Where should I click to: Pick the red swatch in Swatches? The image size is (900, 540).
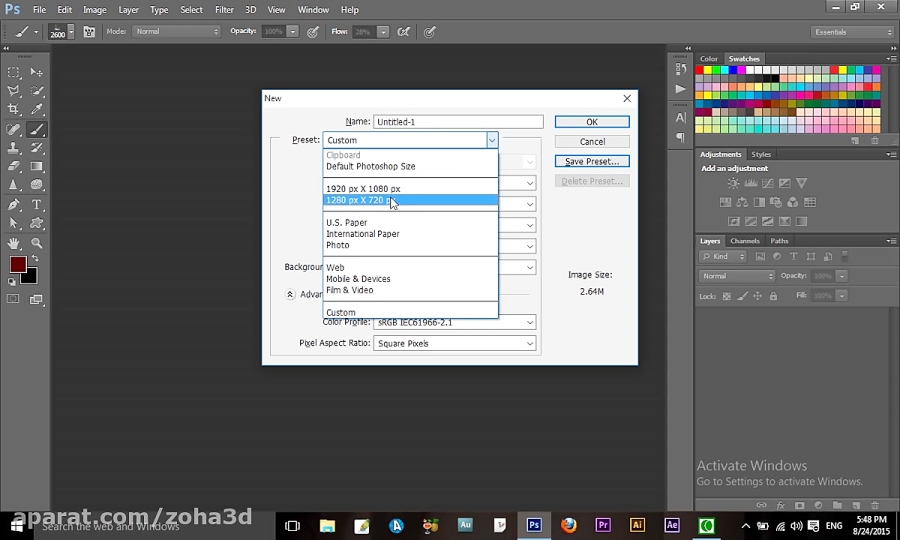point(699,70)
